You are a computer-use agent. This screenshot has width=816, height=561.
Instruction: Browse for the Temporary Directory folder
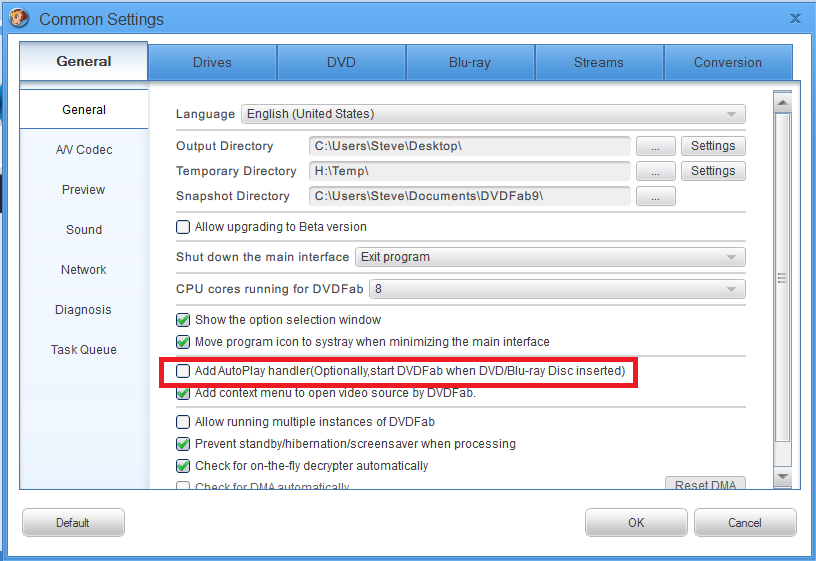pos(656,171)
